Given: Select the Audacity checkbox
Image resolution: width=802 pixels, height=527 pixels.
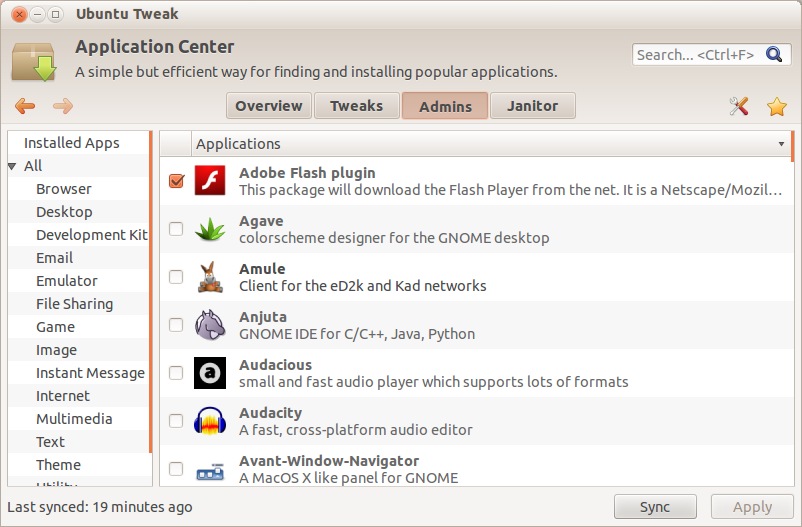Looking at the screenshot, I should (x=176, y=421).
